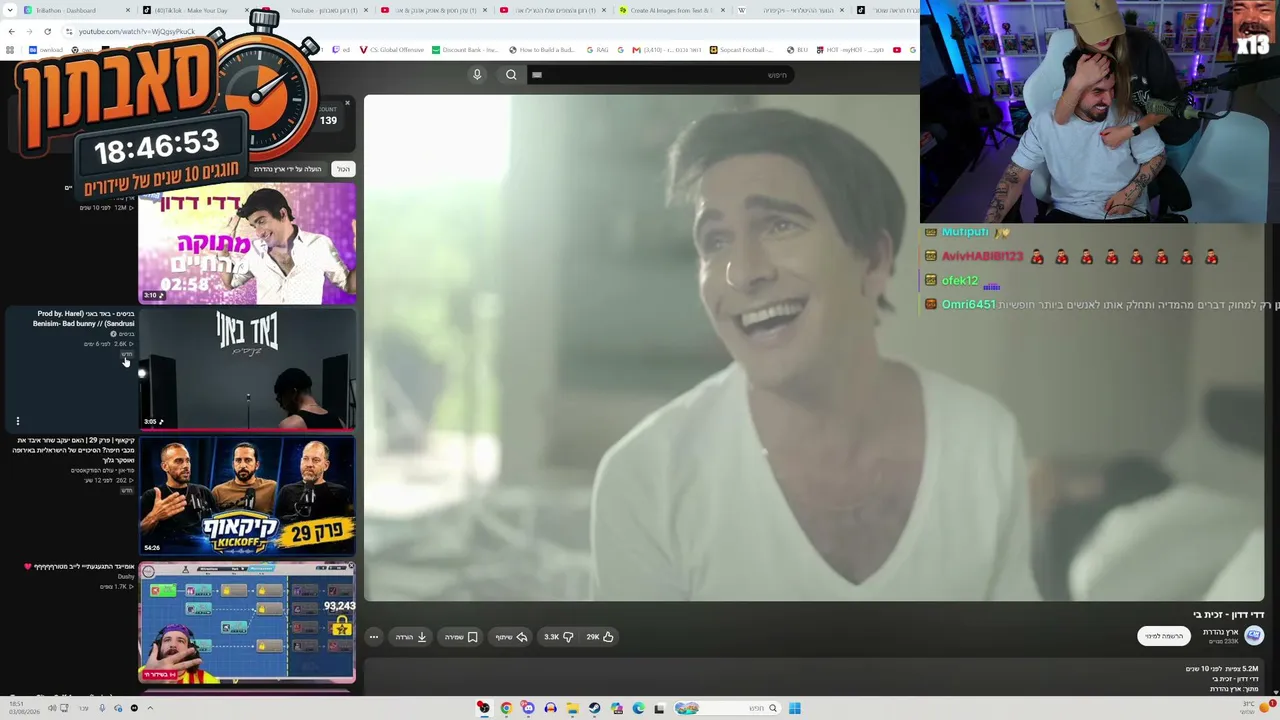Open the Windows Start menu

point(795,708)
